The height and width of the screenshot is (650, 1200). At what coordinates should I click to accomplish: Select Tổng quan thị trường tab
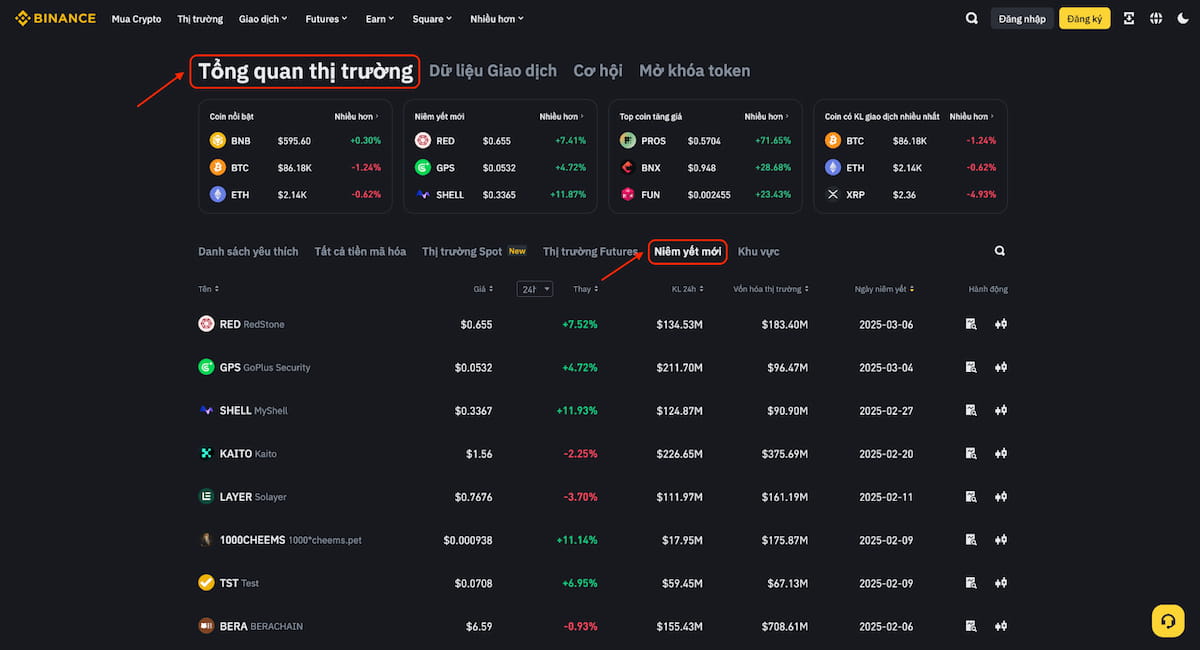coord(305,71)
